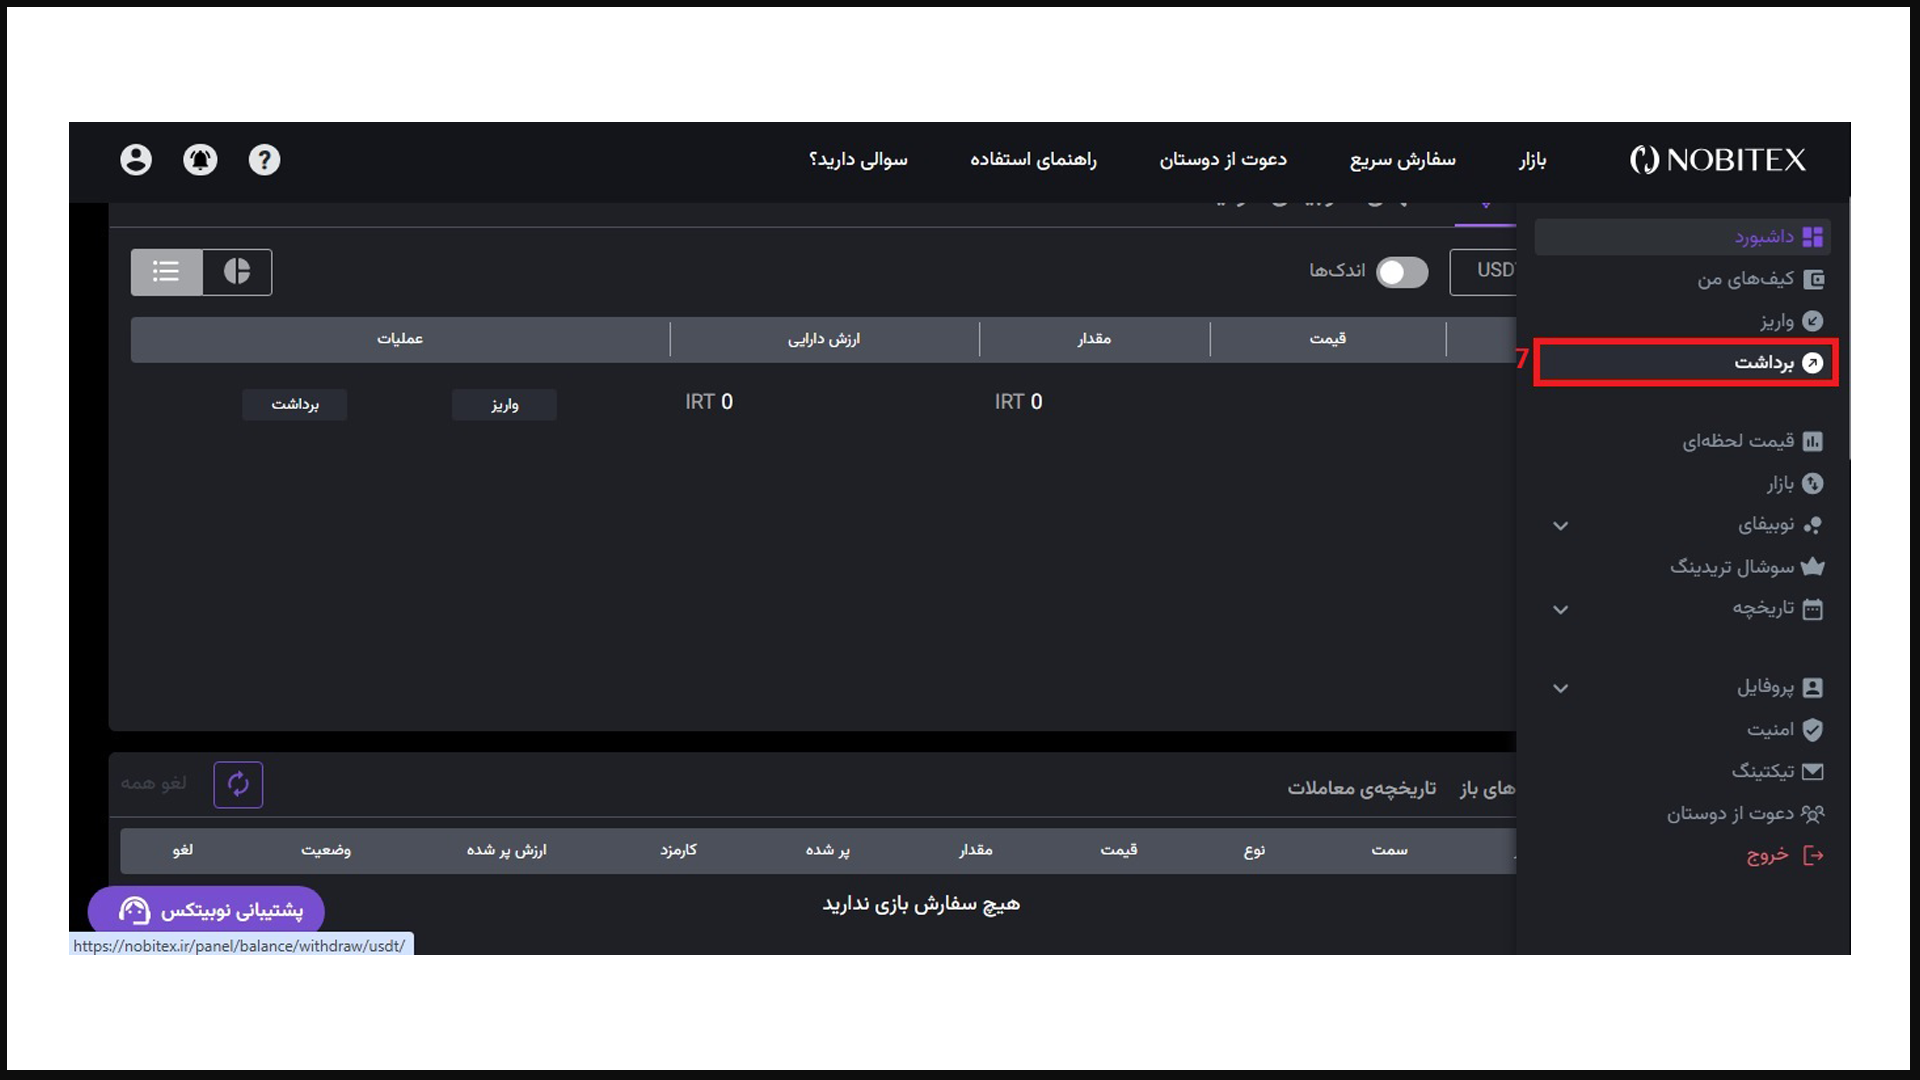Open داشبورد in sidebar
The image size is (1920, 1080).
[x=1682, y=237]
